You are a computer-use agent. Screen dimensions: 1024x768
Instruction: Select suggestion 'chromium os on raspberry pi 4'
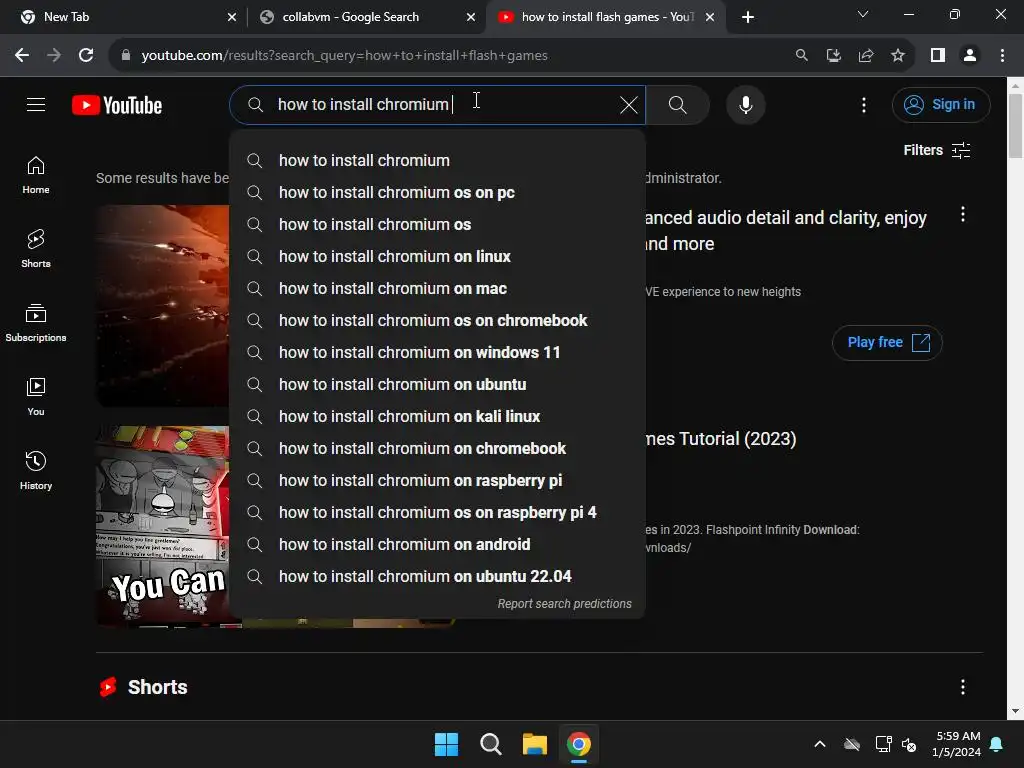(438, 512)
